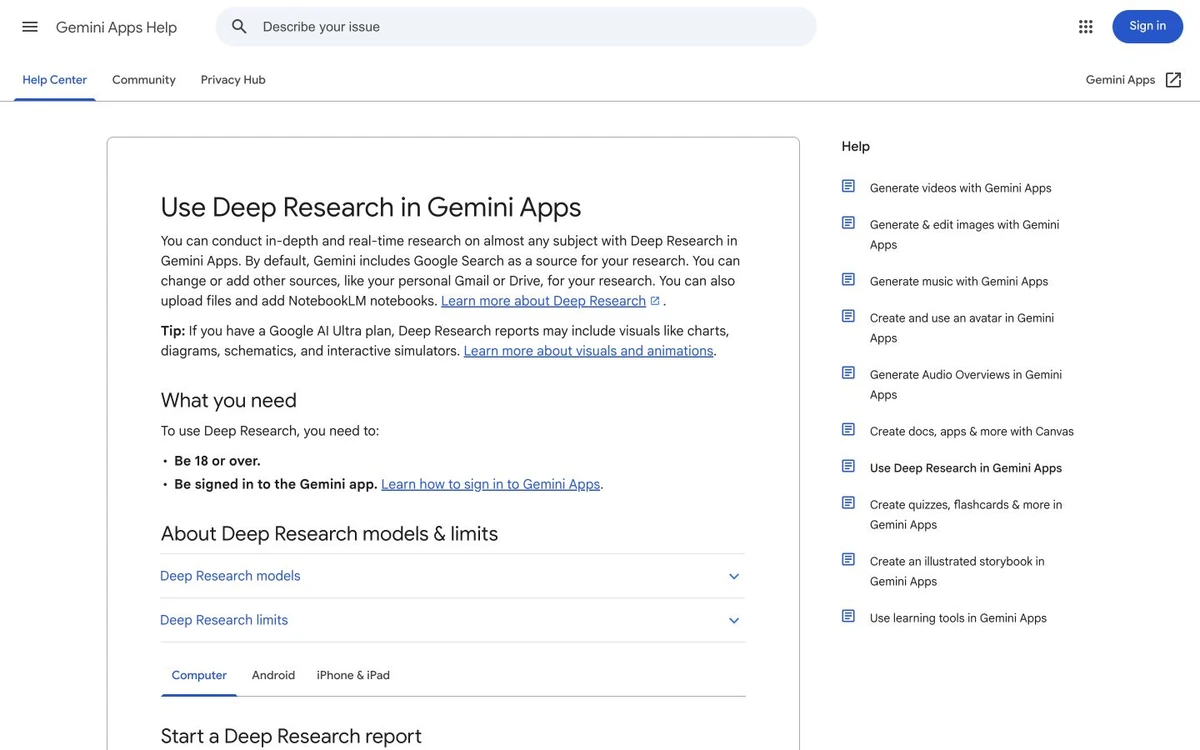This screenshot has height=750, width=1200.
Task: Click chevron on Deep Research models row
Action: [x=734, y=577]
